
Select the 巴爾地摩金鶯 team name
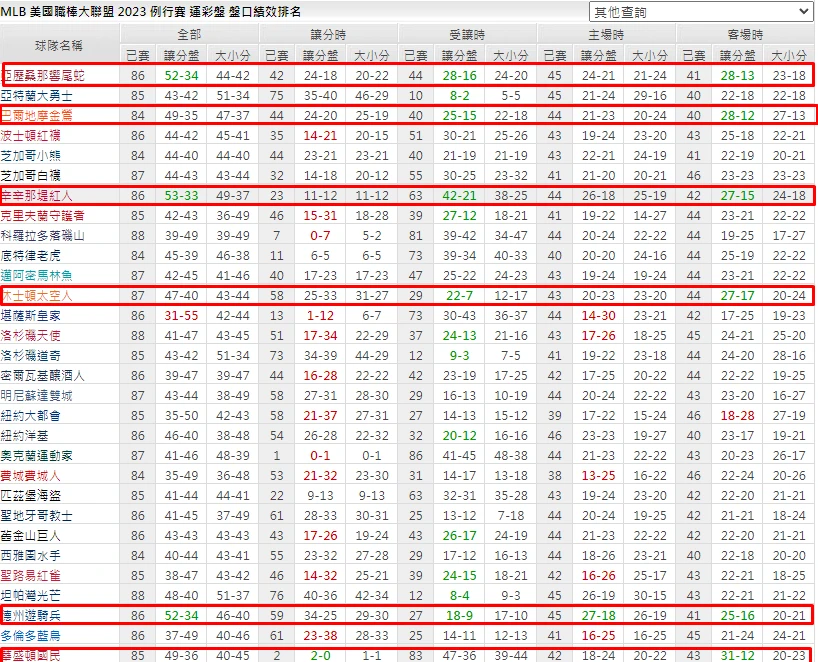[37, 116]
